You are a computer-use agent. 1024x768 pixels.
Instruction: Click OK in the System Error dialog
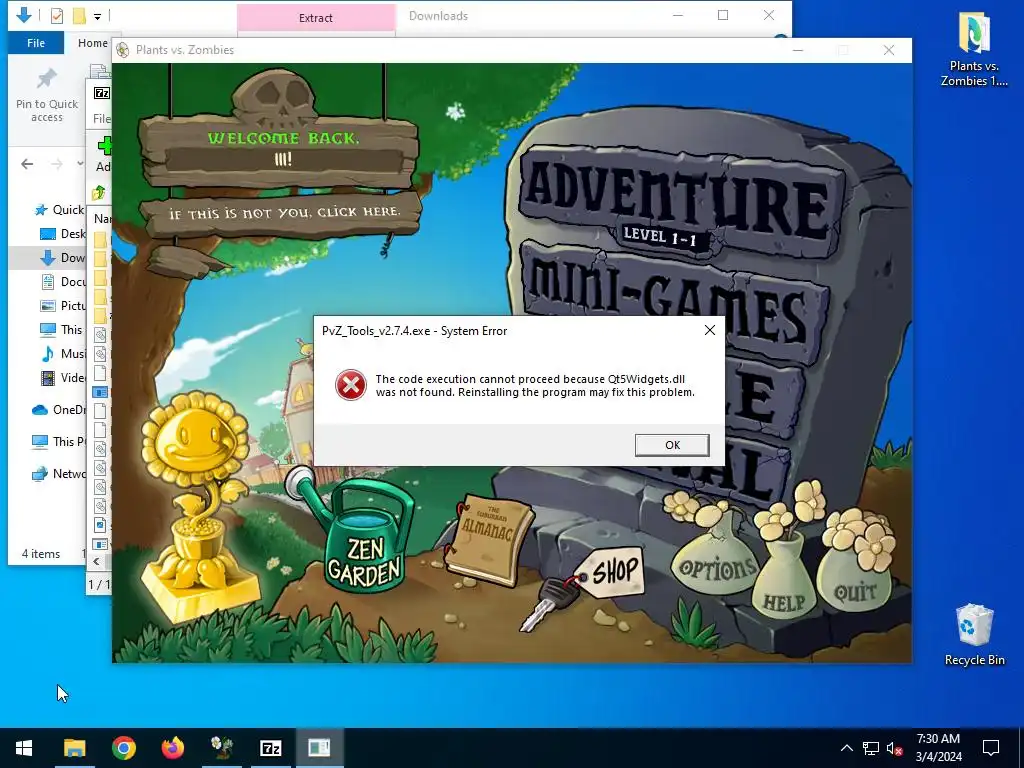coord(672,445)
